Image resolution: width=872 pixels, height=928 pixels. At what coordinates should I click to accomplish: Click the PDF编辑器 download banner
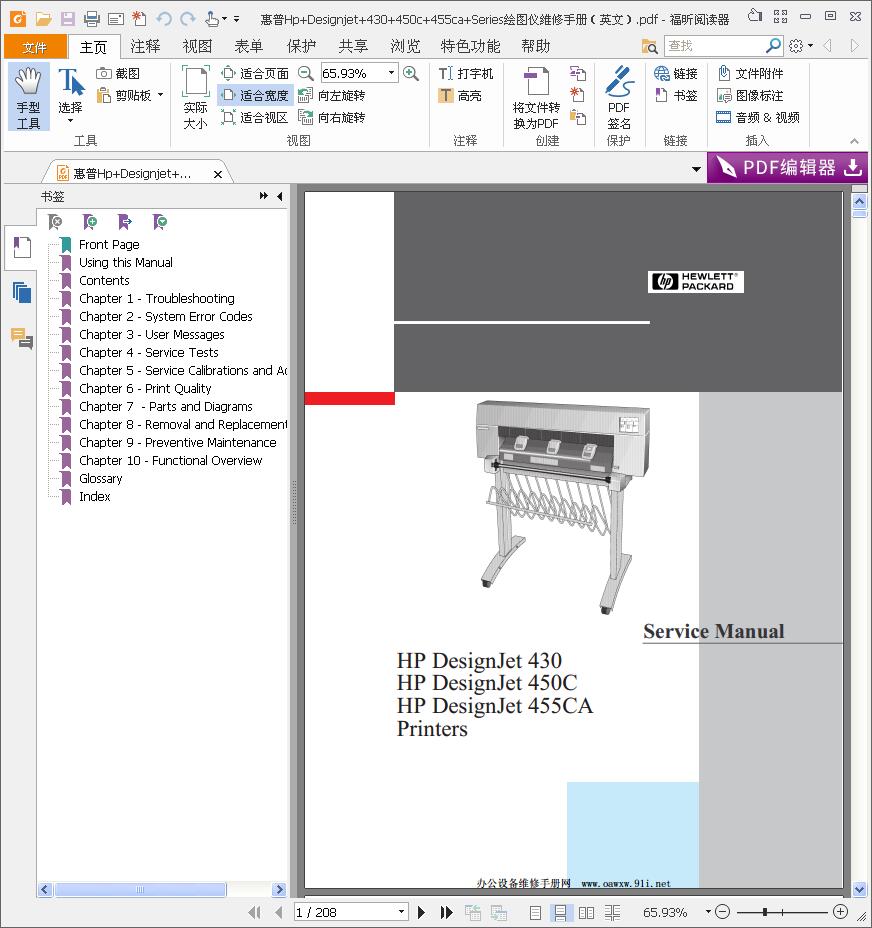[x=787, y=167]
